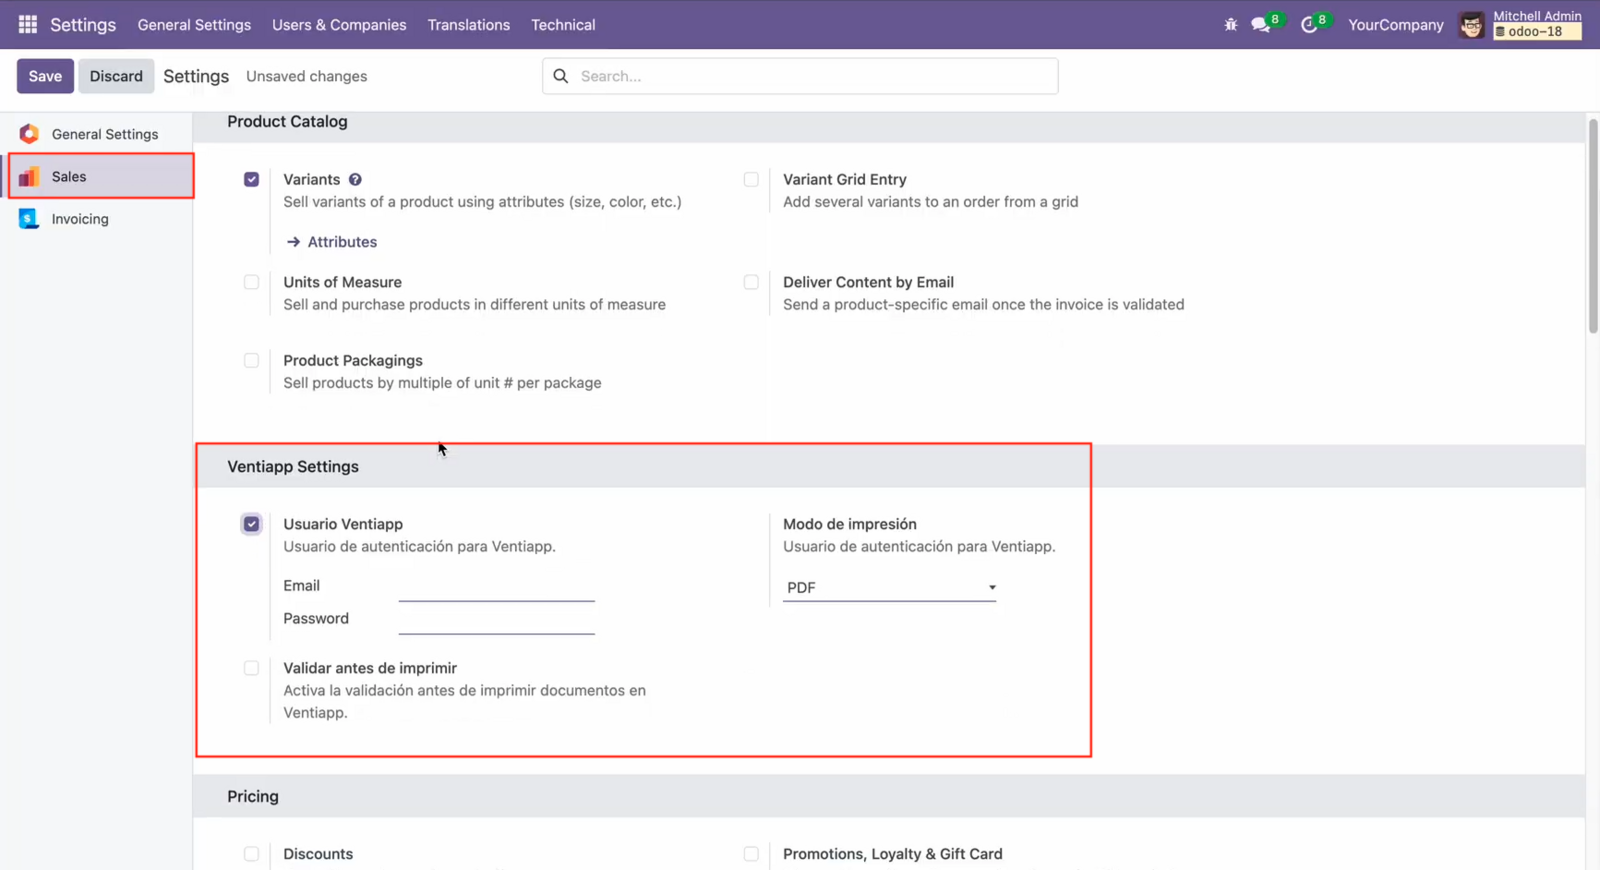Click the settings Search box
The height and width of the screenshot is (870, 1600).
coord(800,76)
